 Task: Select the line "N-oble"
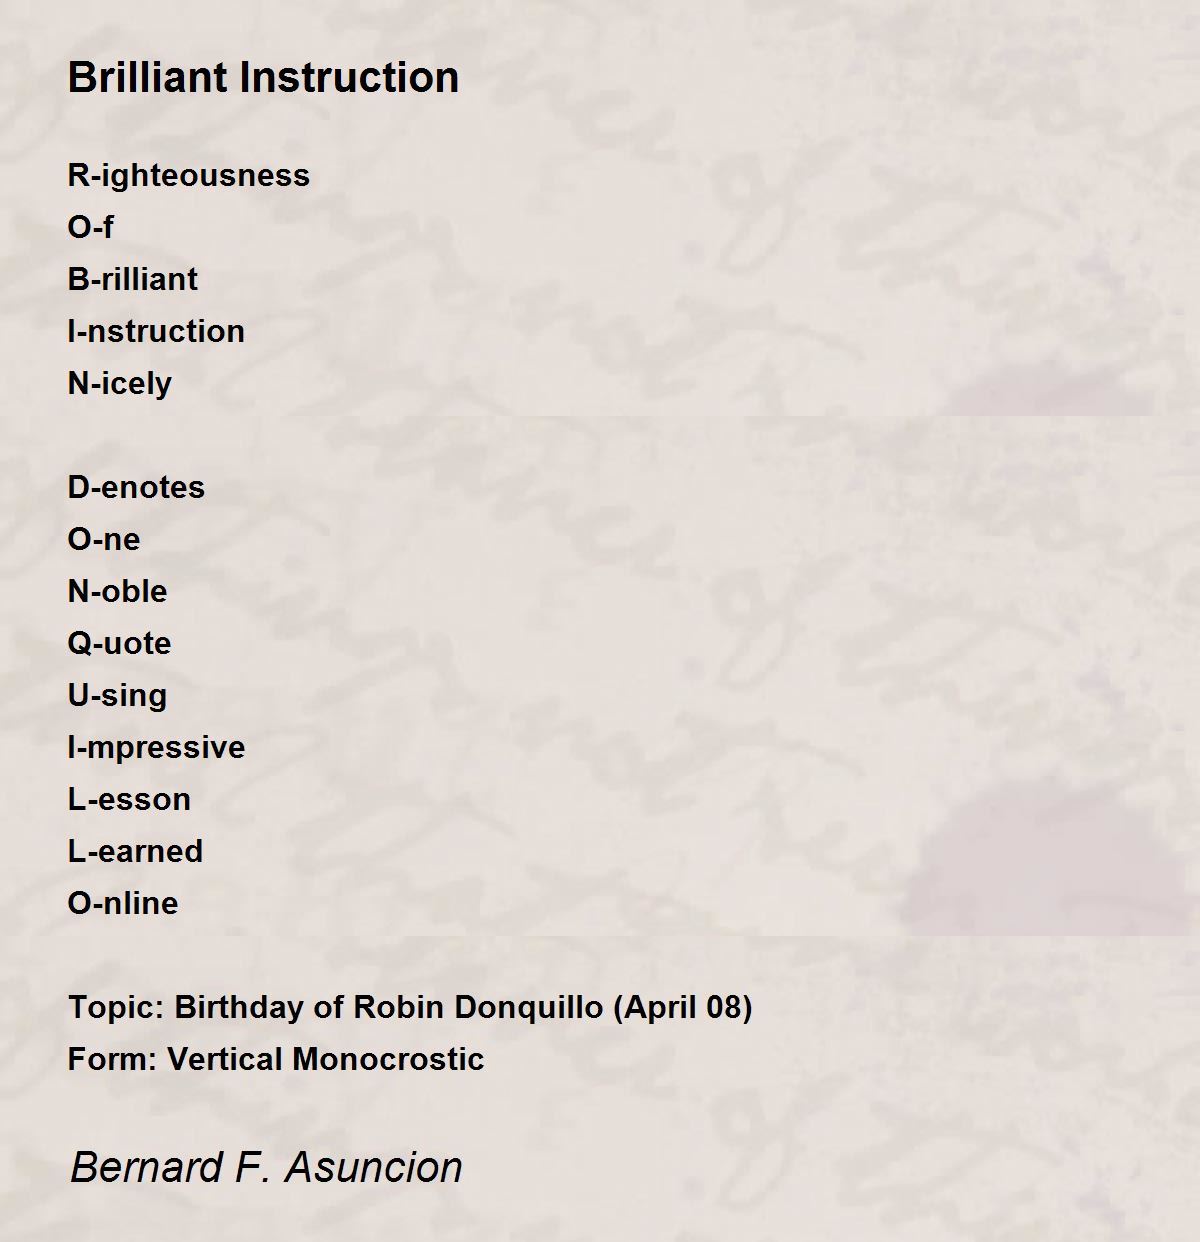117,592
